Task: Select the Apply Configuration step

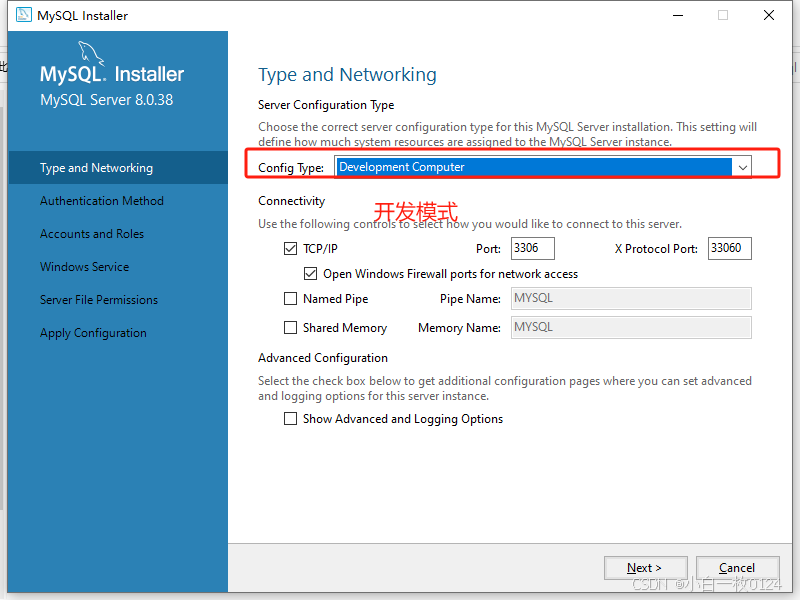Action: (x=93, y=332)
